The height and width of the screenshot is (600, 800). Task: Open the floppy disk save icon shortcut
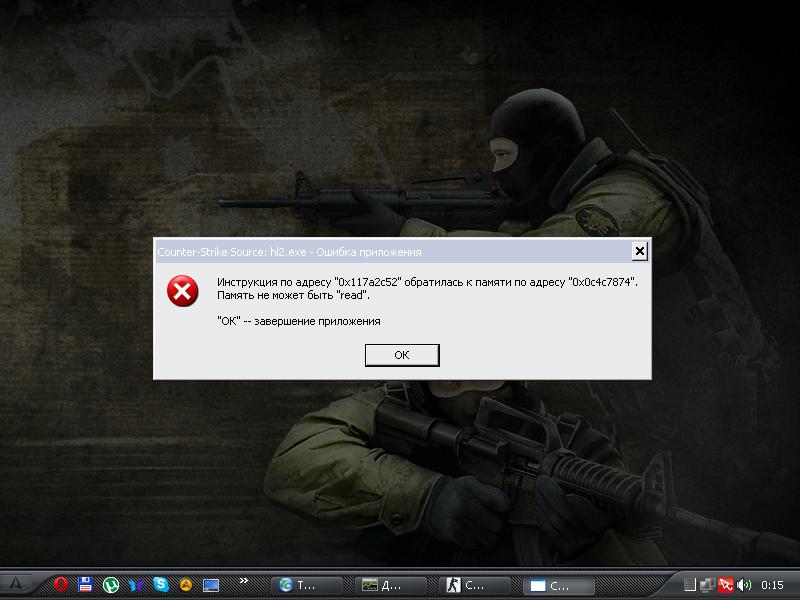click(85, 585)
